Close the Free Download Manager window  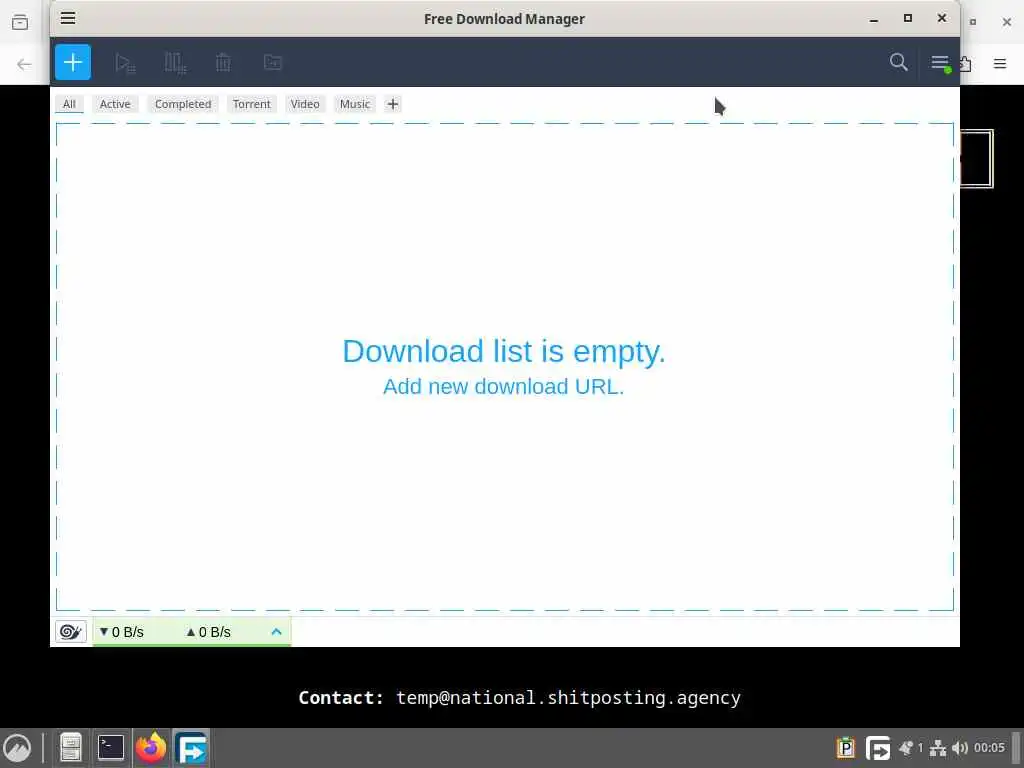(x=942, y=18)
